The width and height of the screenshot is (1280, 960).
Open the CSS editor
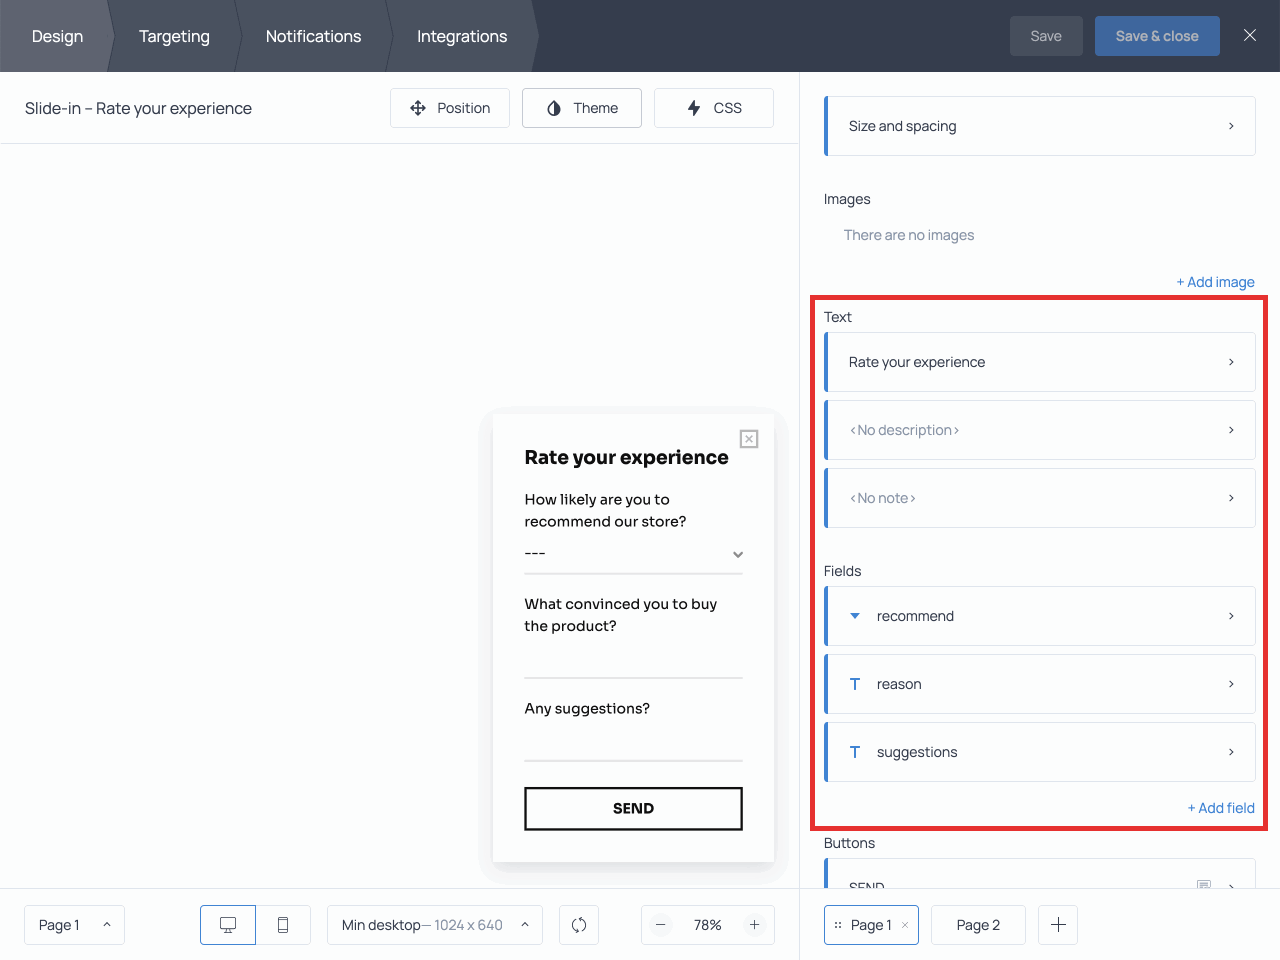[714, 108]
